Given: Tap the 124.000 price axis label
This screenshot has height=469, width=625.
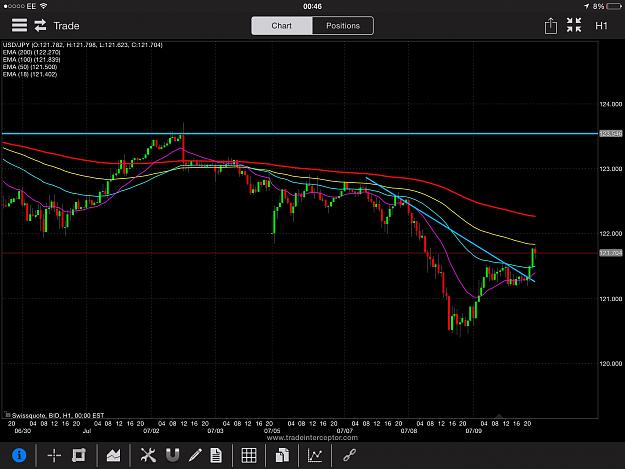Looking at the screenshot, I should pyautogui.click(x=611, y=104).
